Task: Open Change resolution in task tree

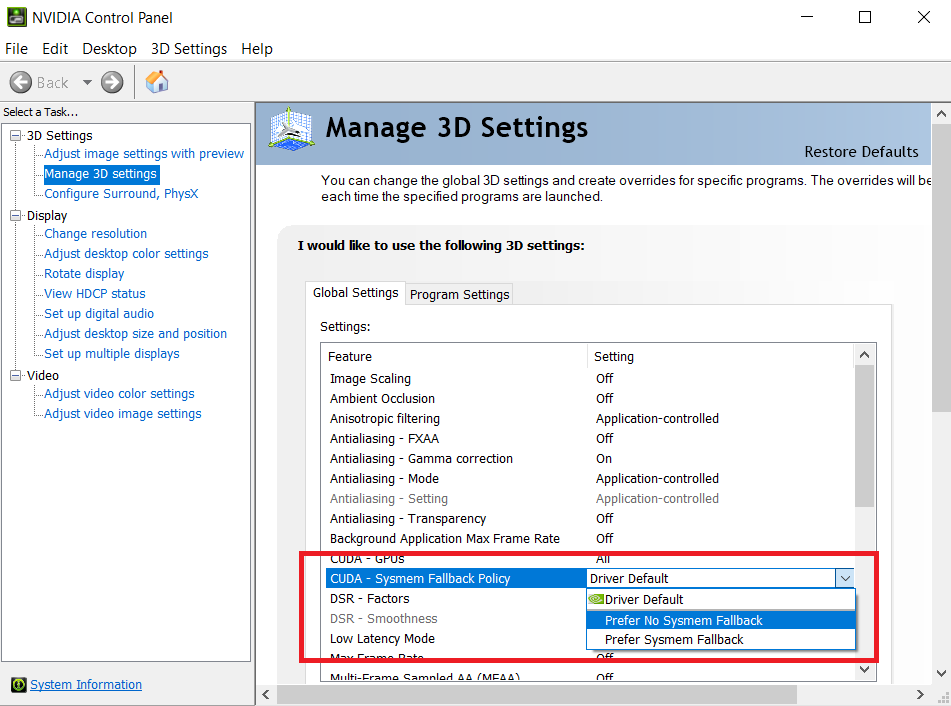Action: 95,234
